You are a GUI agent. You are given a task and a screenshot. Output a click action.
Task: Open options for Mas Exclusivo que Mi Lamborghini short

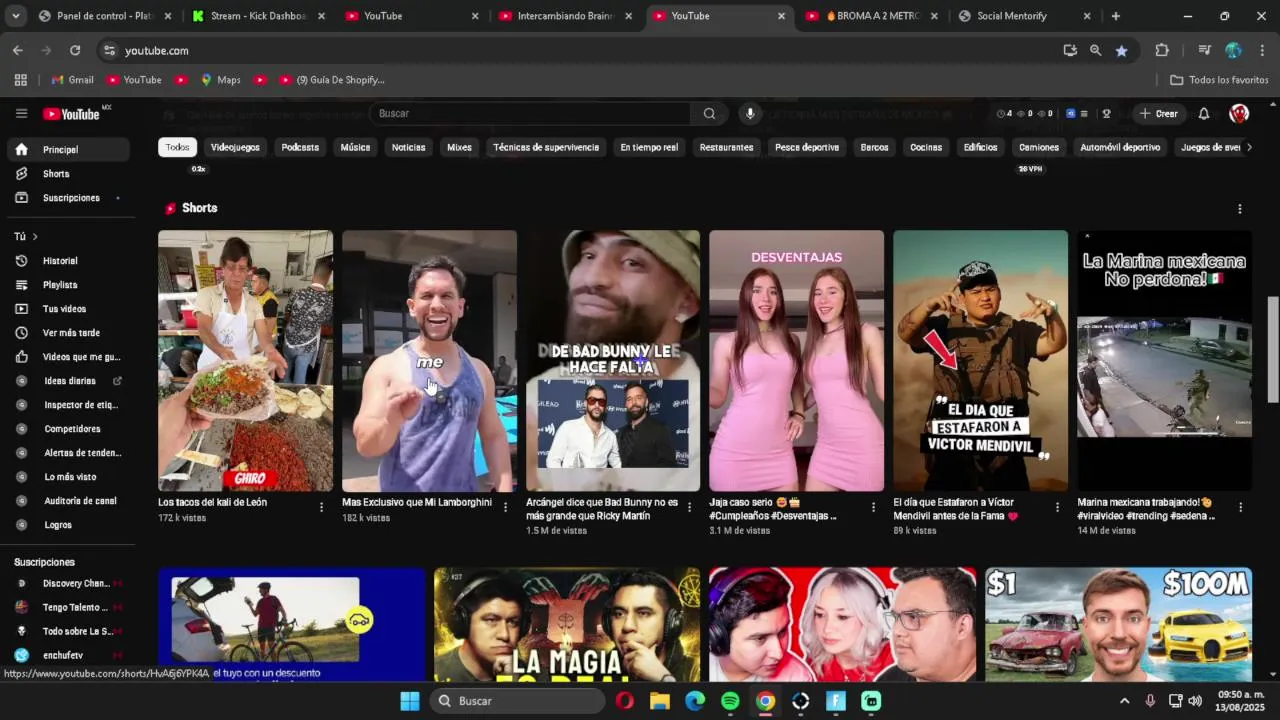tap(505, 508)
